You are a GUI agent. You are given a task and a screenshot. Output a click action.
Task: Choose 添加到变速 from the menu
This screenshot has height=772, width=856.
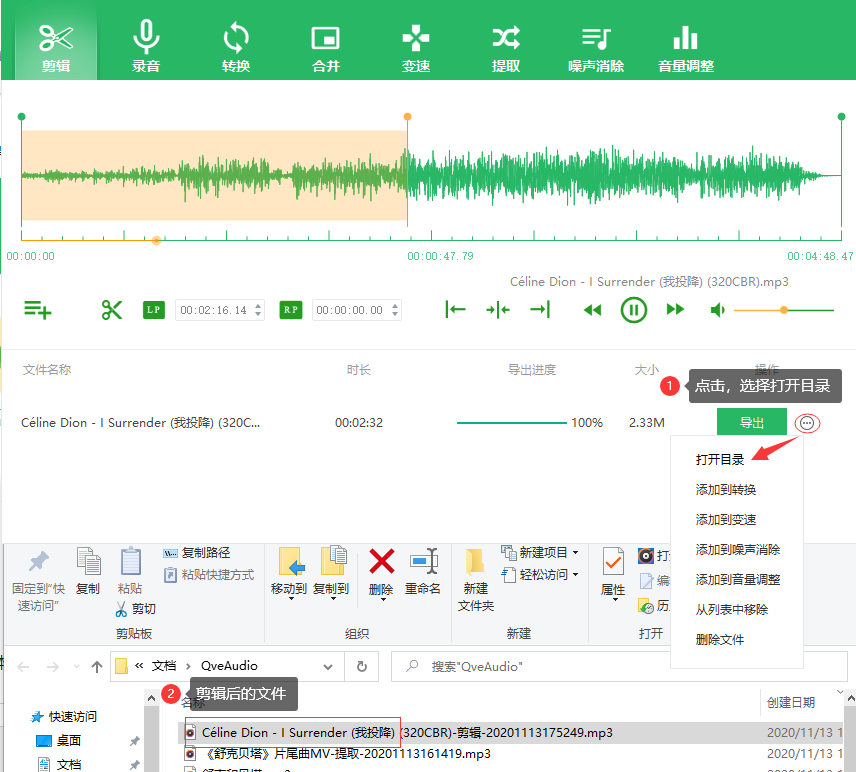pyautogui.click(x=726, y=519)
